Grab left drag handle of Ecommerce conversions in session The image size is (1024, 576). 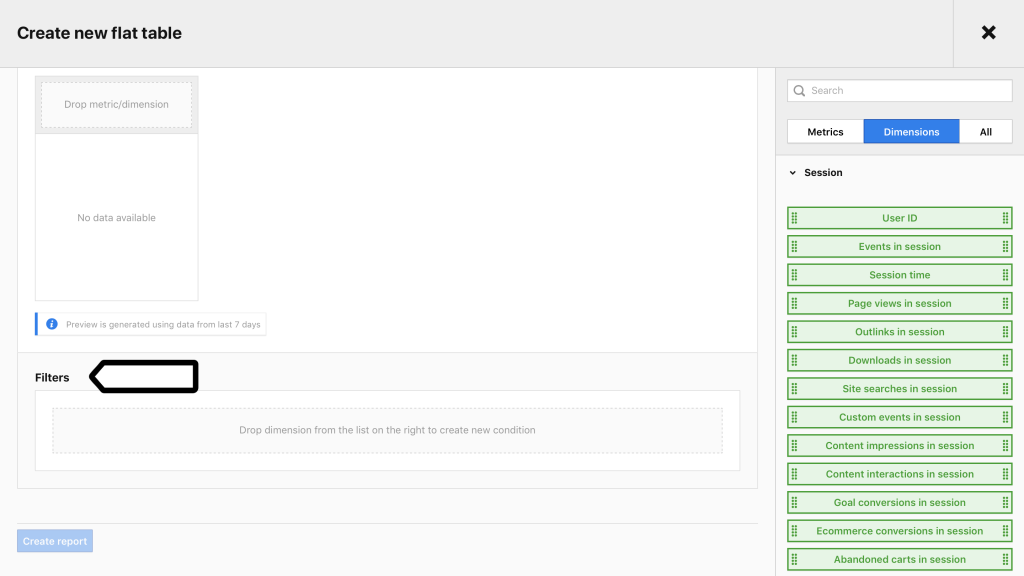point(794,531)
